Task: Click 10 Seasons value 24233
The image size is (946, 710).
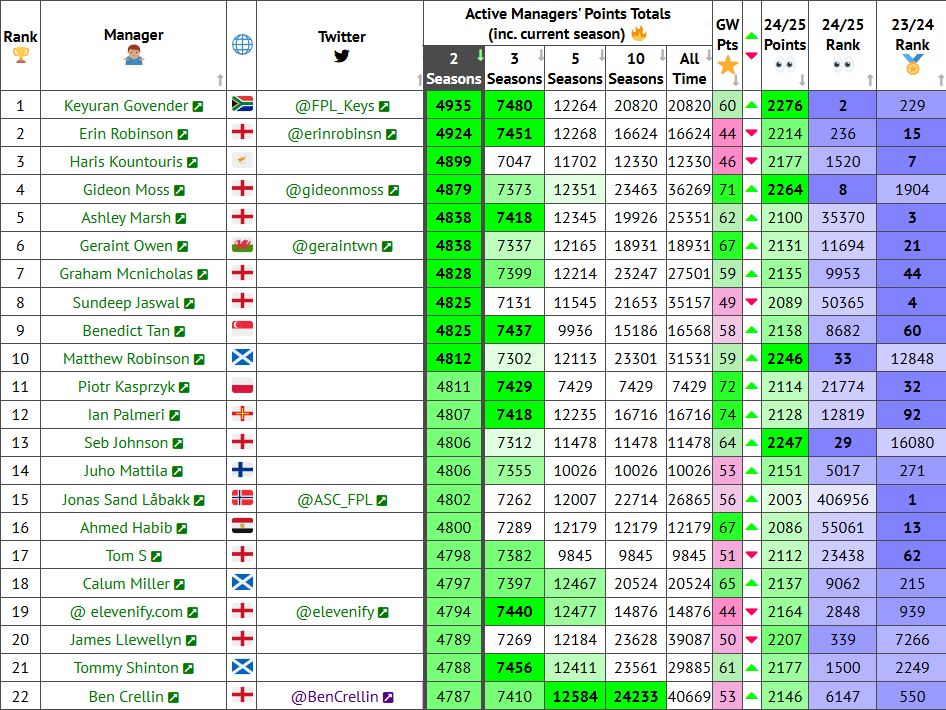Action: 636,697
